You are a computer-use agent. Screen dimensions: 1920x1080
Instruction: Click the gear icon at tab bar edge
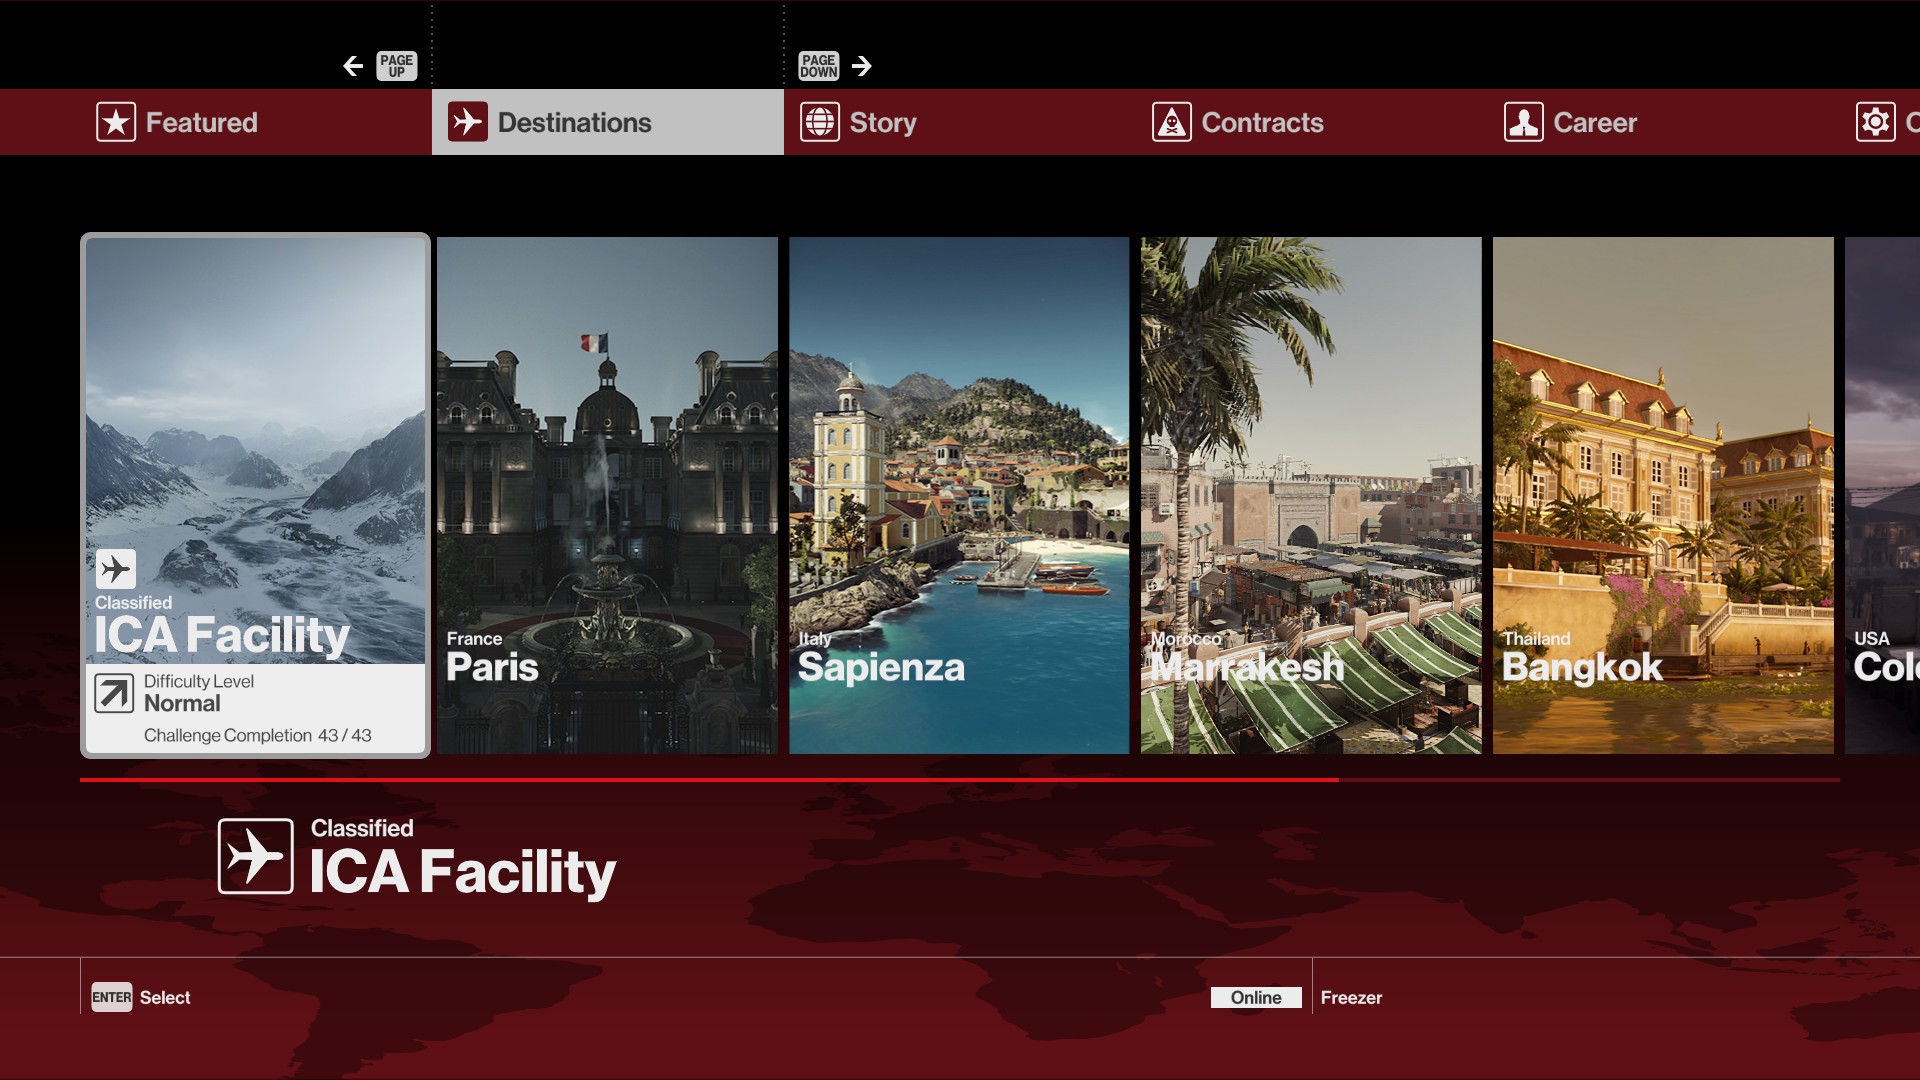click(1875, 122)
